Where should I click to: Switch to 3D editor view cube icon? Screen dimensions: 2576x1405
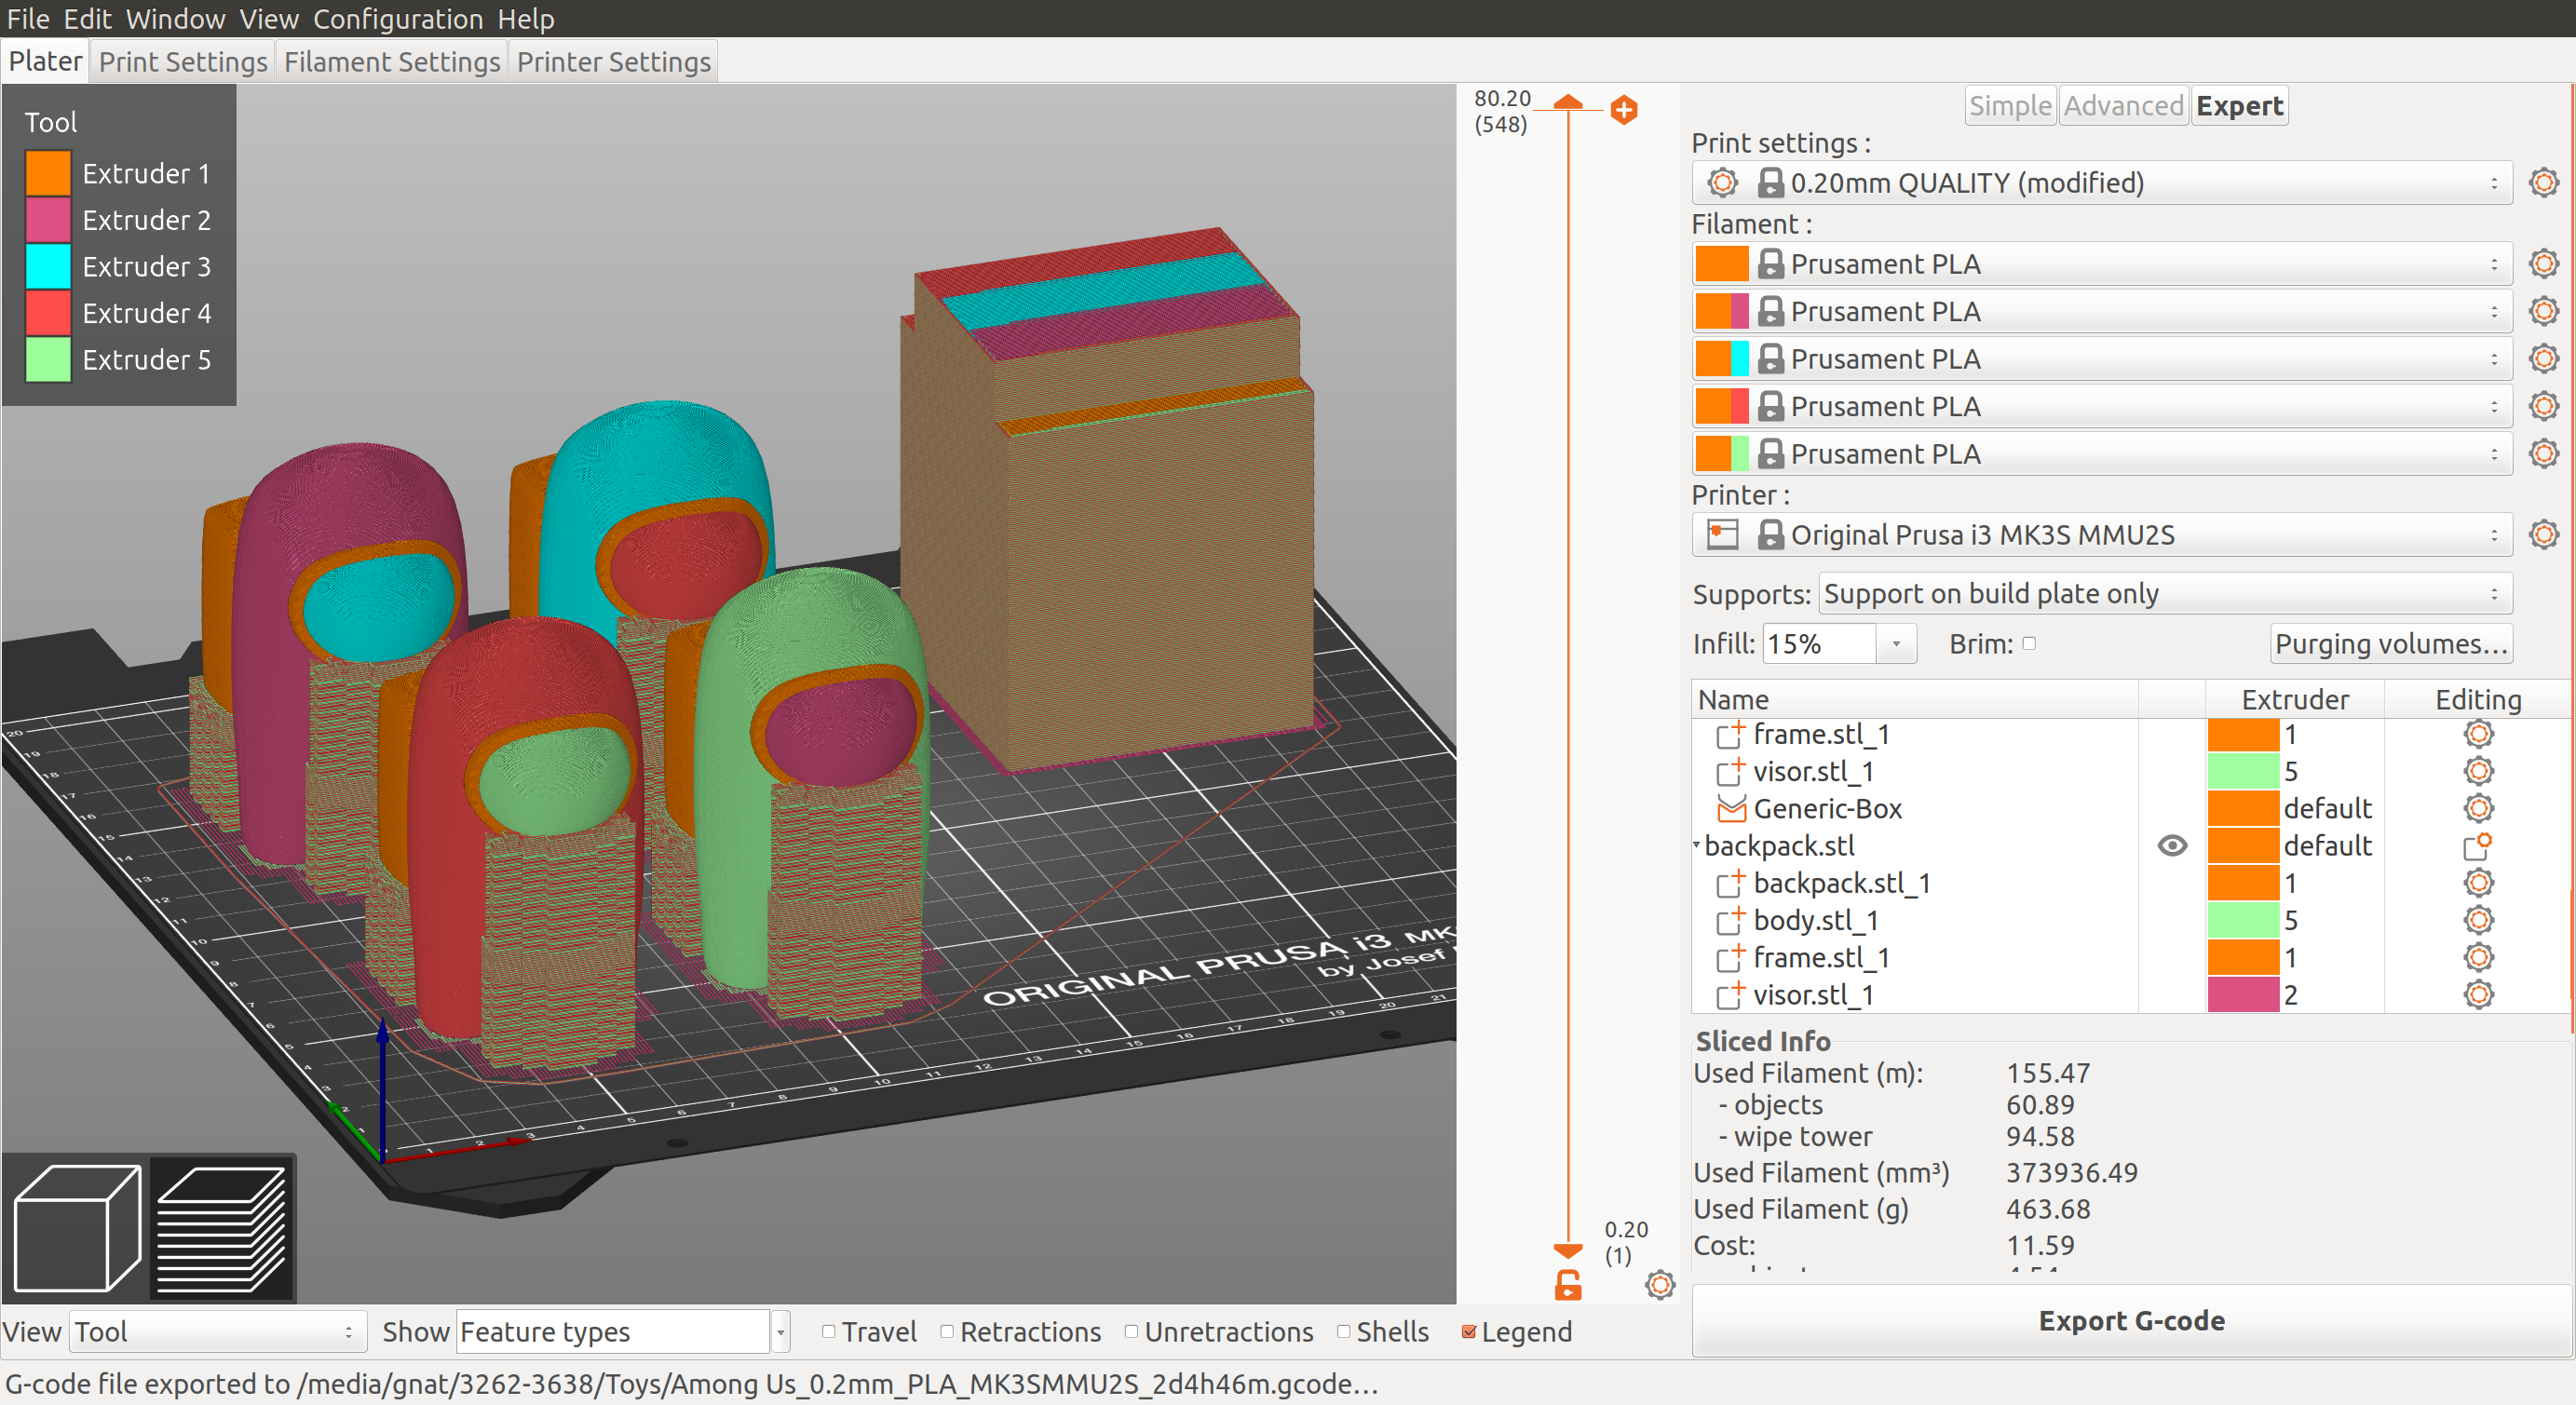[76, 1228]
